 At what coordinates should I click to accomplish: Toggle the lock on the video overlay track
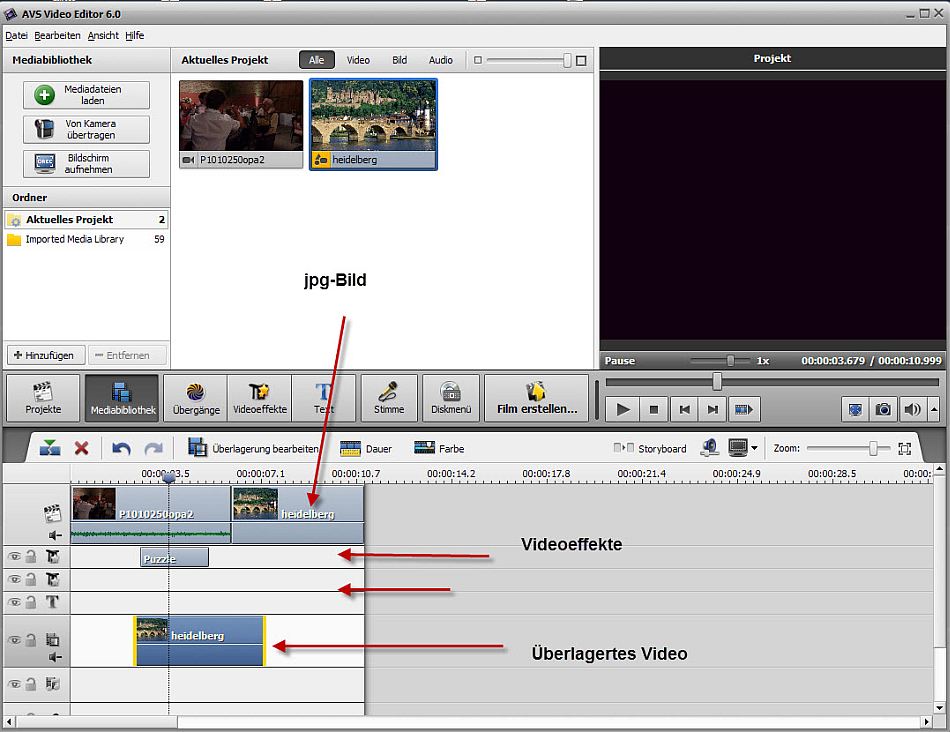(32, 639)
